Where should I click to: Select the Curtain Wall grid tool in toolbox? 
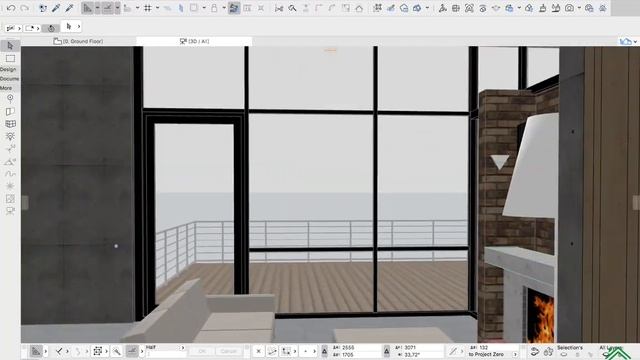coord(10,124)
